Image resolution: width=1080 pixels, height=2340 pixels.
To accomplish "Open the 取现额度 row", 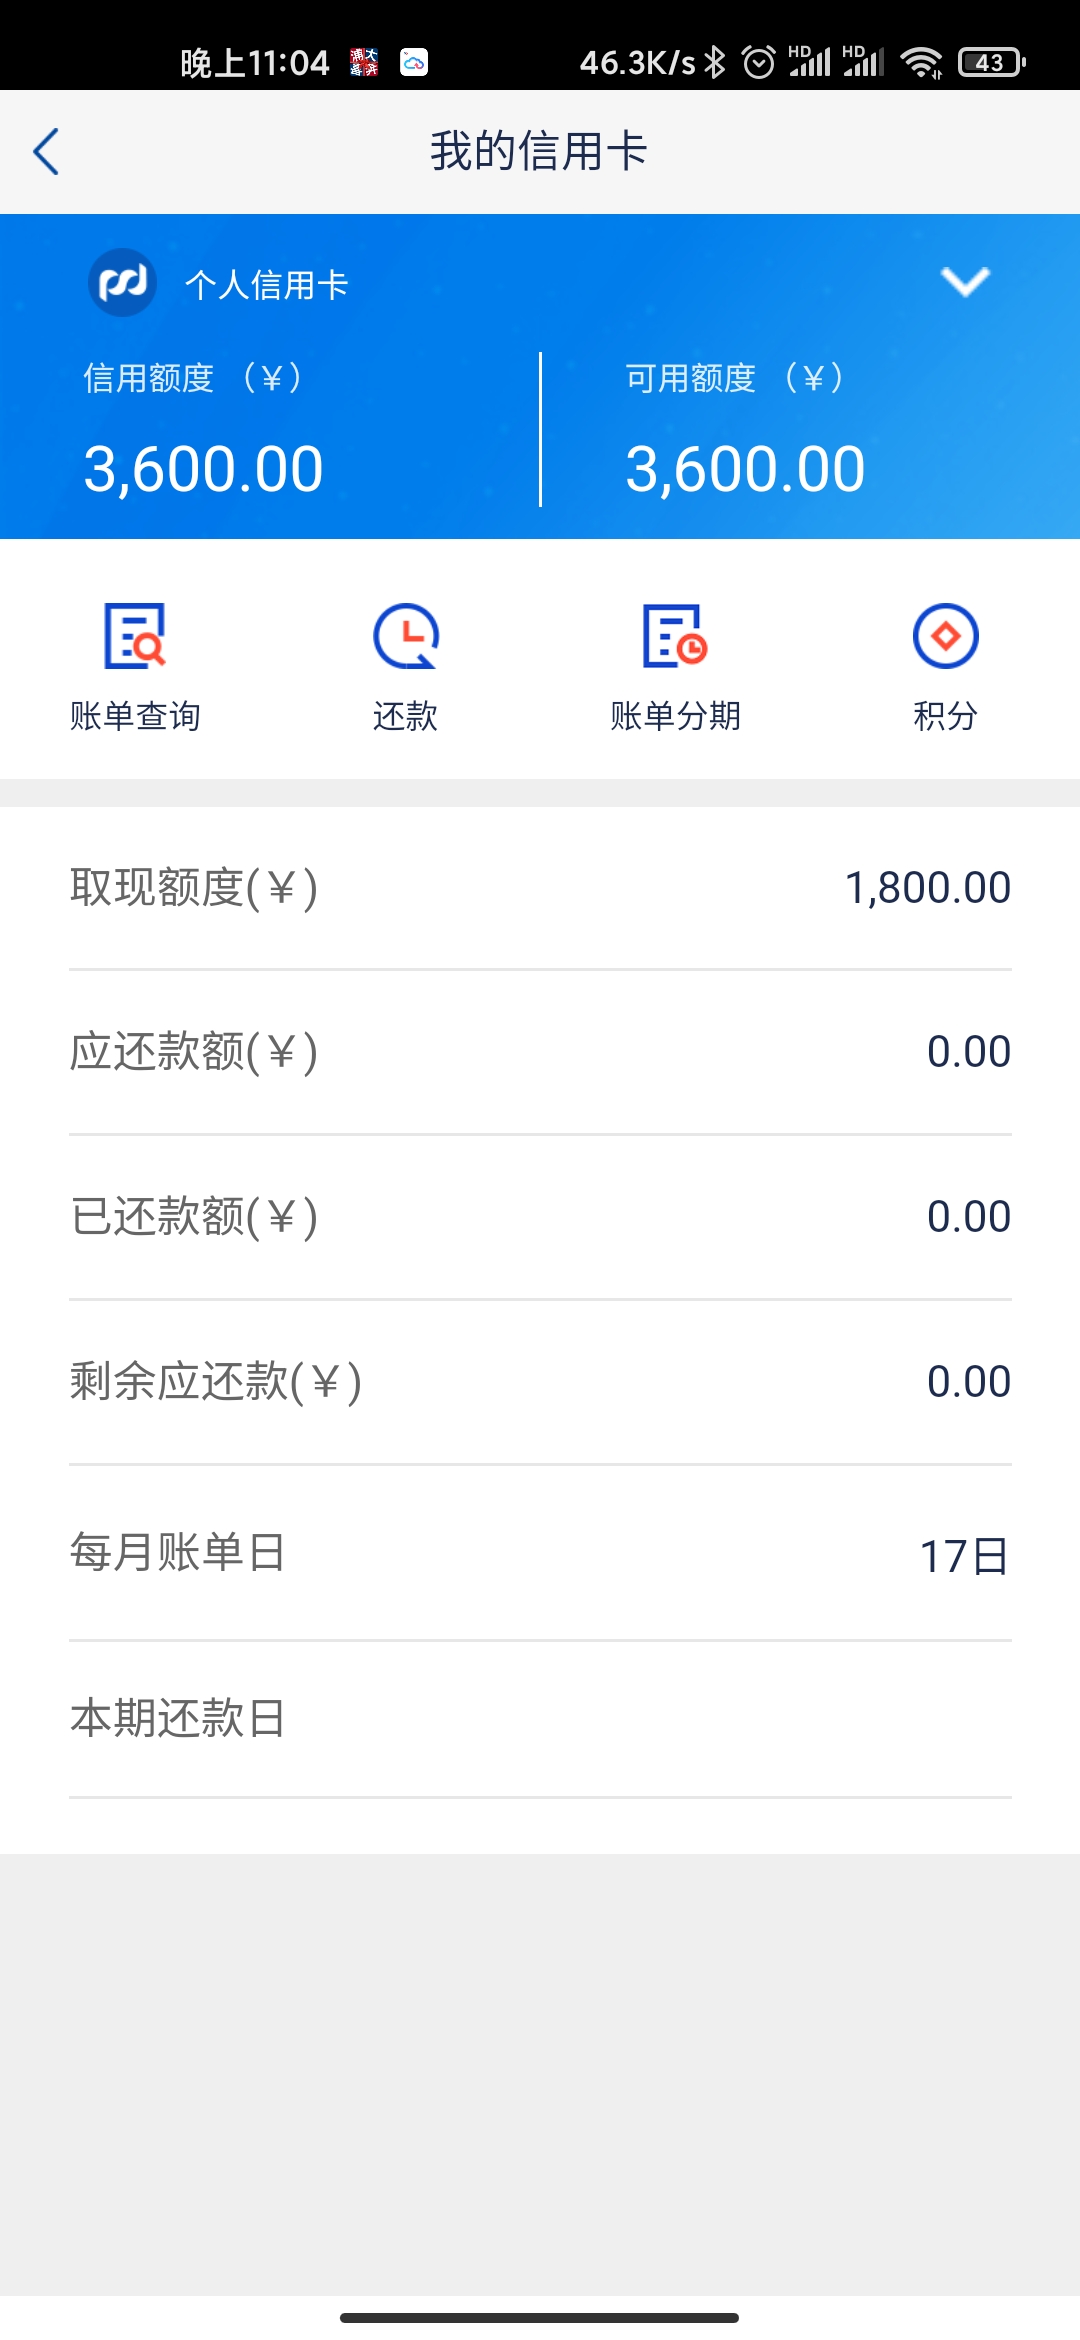I will click(x=540, y=888).
